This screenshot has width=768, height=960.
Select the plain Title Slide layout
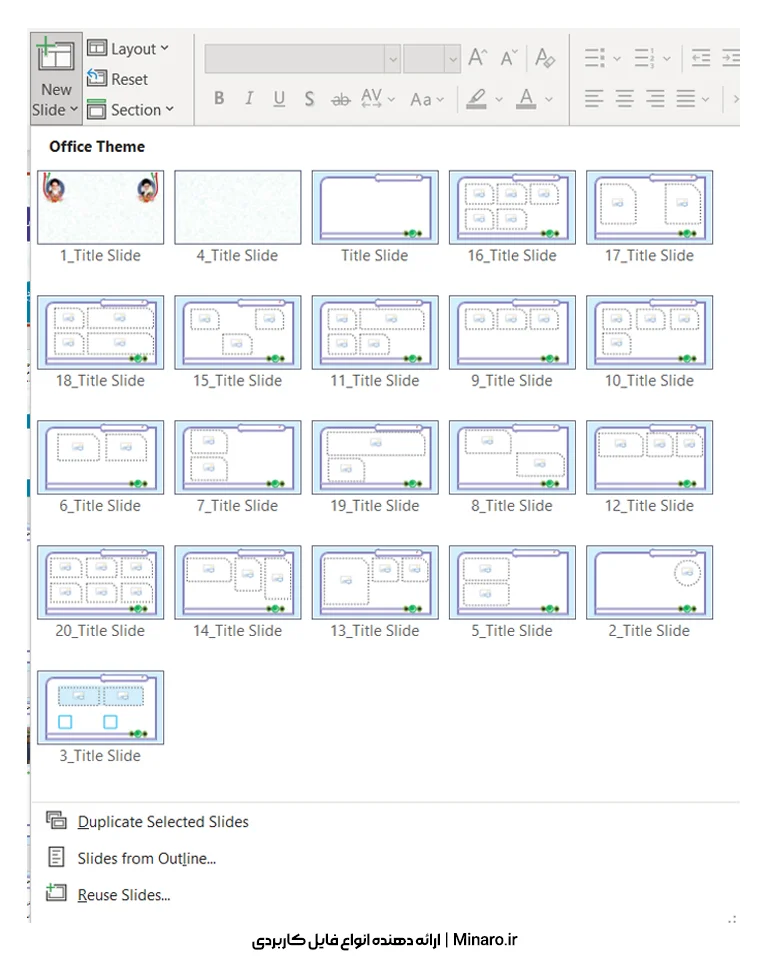[375, 217]
